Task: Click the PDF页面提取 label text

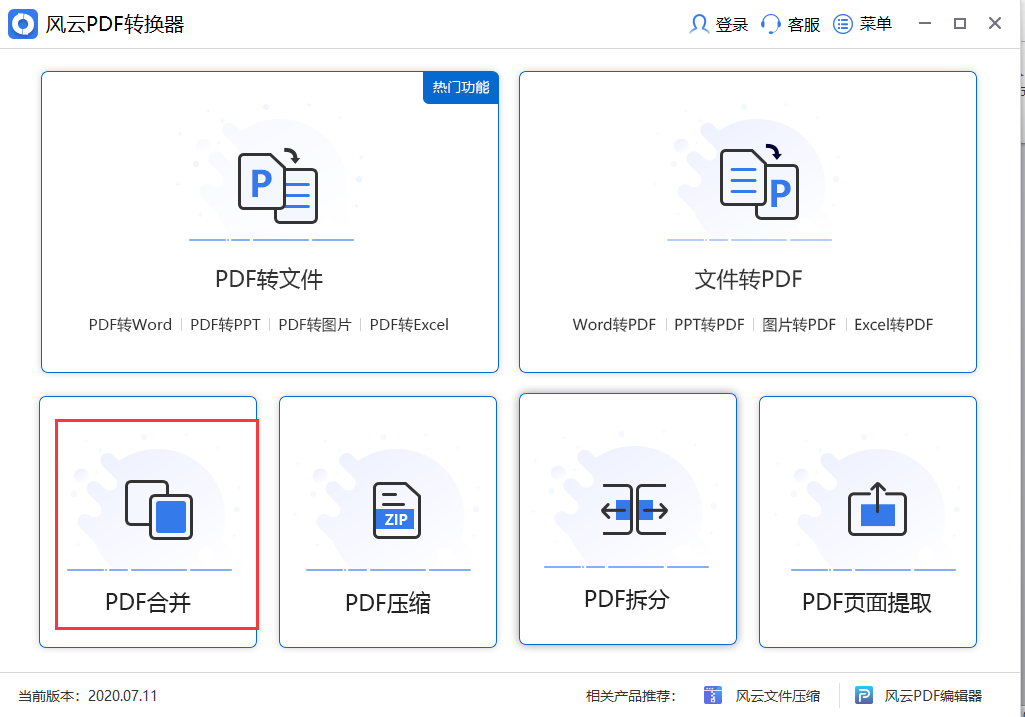Action: (867, 603)
